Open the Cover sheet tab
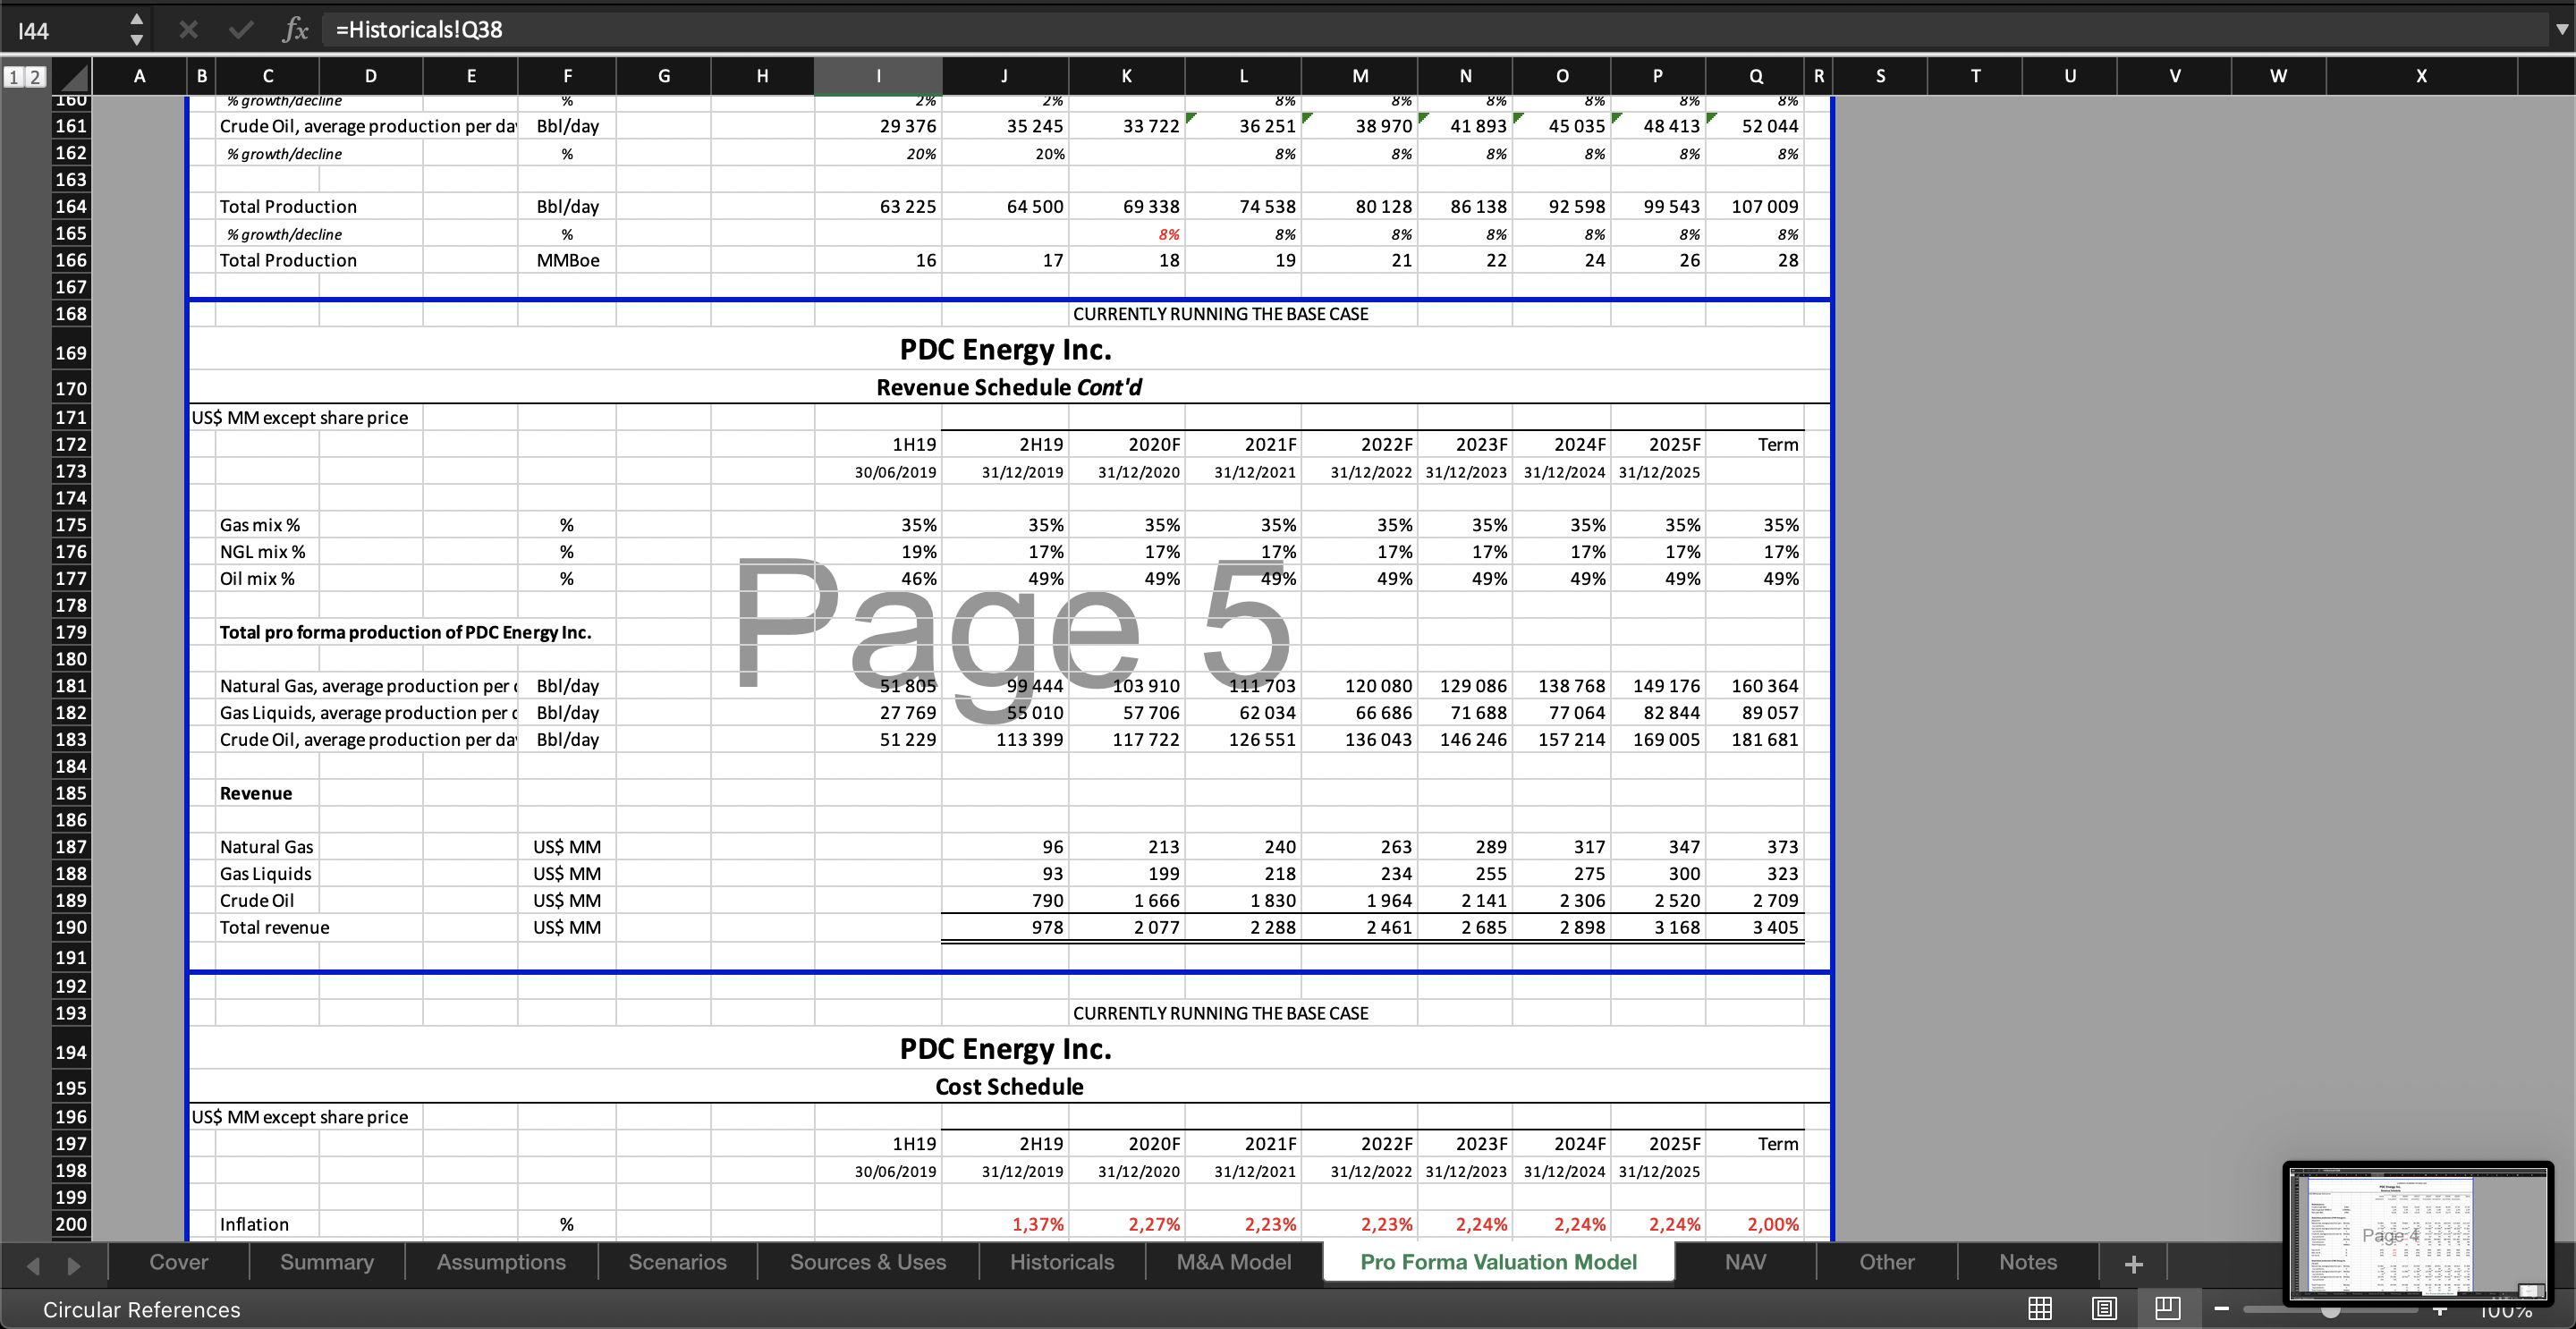This screenshot has width=2576, height=1329. pos(179,1262)
